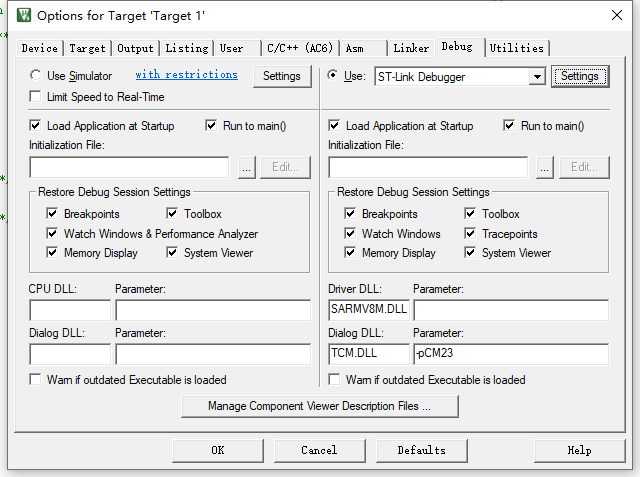Browse for simulator initialization file
This screenshot has height=477, width=640.
(x=246, y=168)
